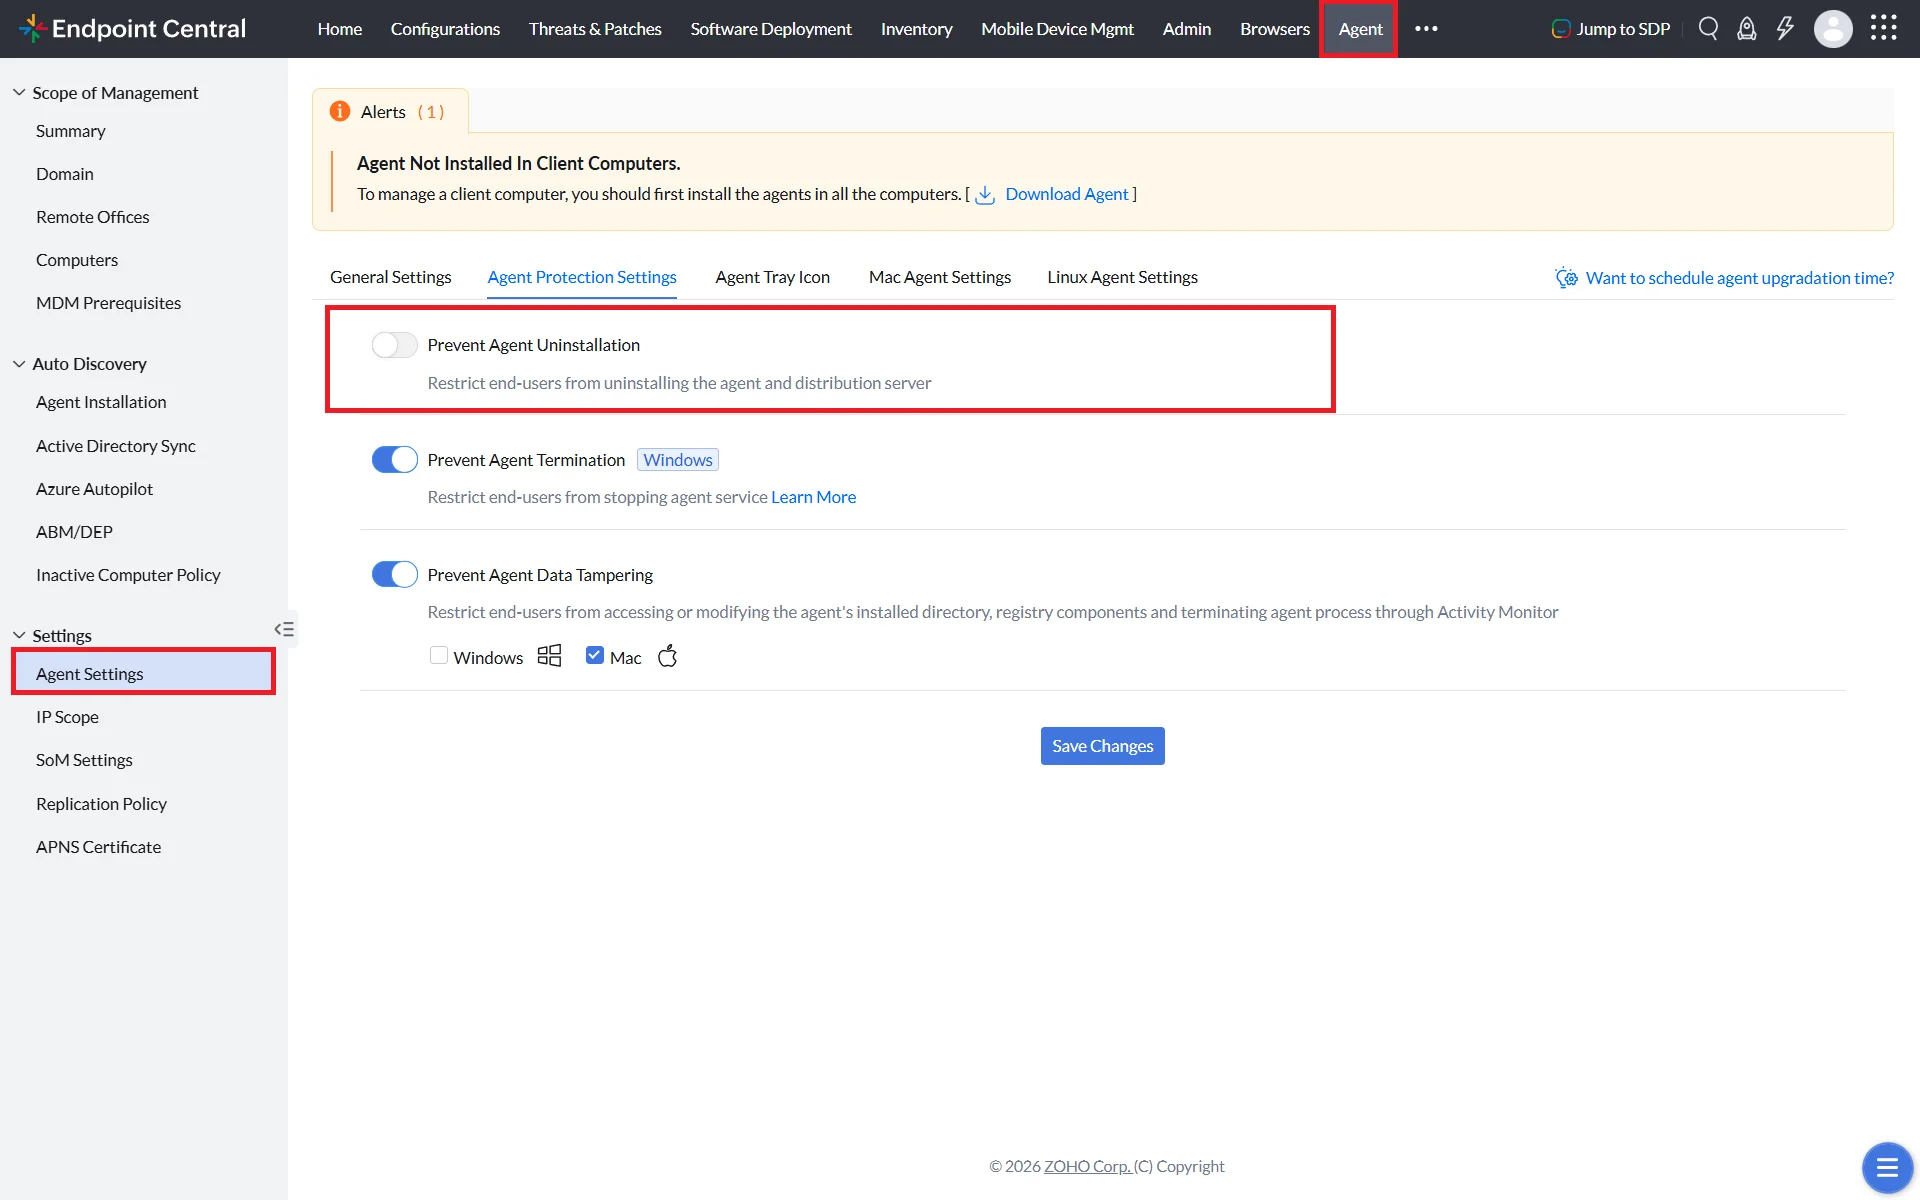The height and width of the screenshot is (1200, 1920).
Task: Click the Windows logo icon
Action: tap(549, 656)
